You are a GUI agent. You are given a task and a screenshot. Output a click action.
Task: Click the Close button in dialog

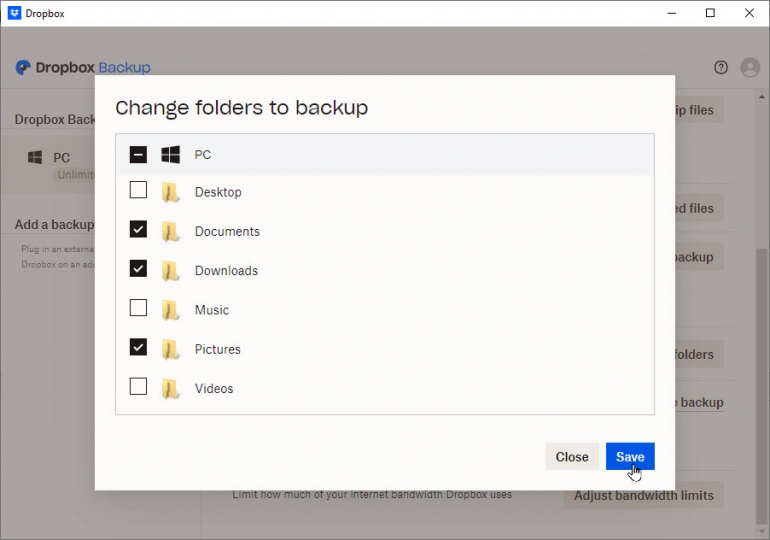(572, 457)
